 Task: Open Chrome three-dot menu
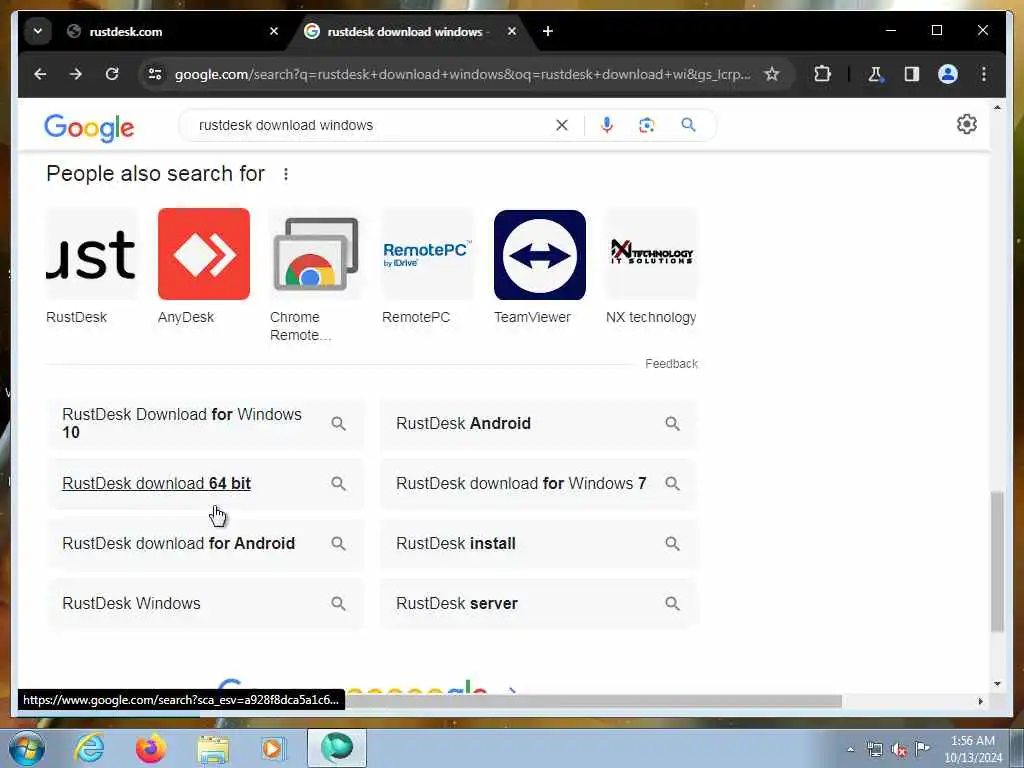(x=984, y=74)
